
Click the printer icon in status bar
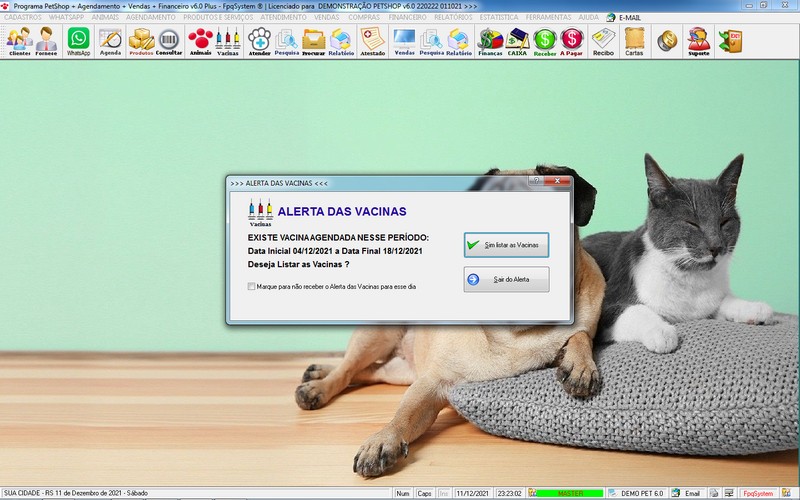714,493
